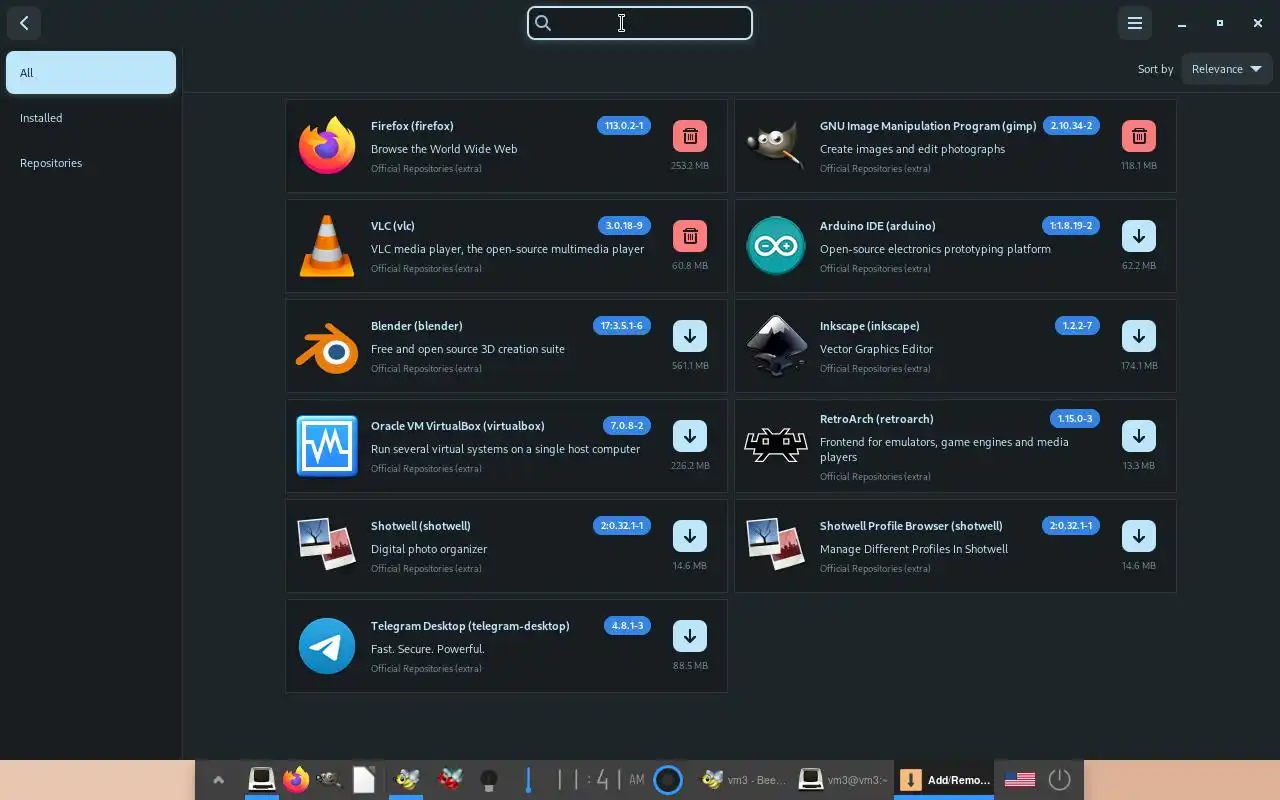This screenshot has width=1280, height=800.
Task: Click the Shotwell digital photo organizer icon
Action: click(327, 545)
